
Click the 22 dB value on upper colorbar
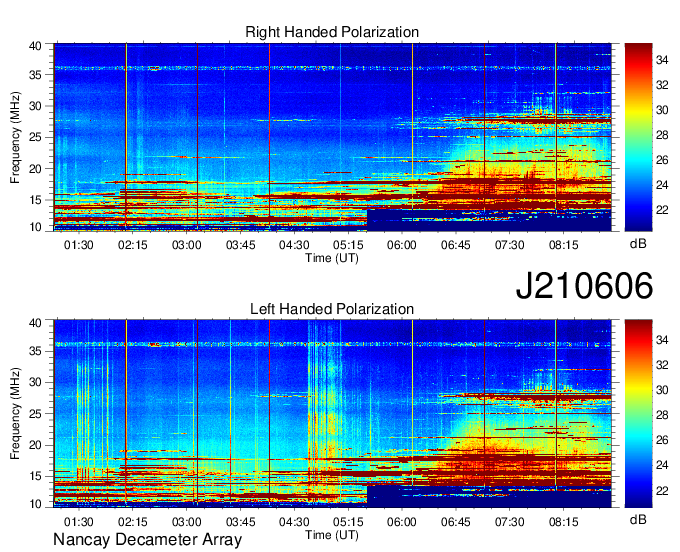(x=662, y=210)
